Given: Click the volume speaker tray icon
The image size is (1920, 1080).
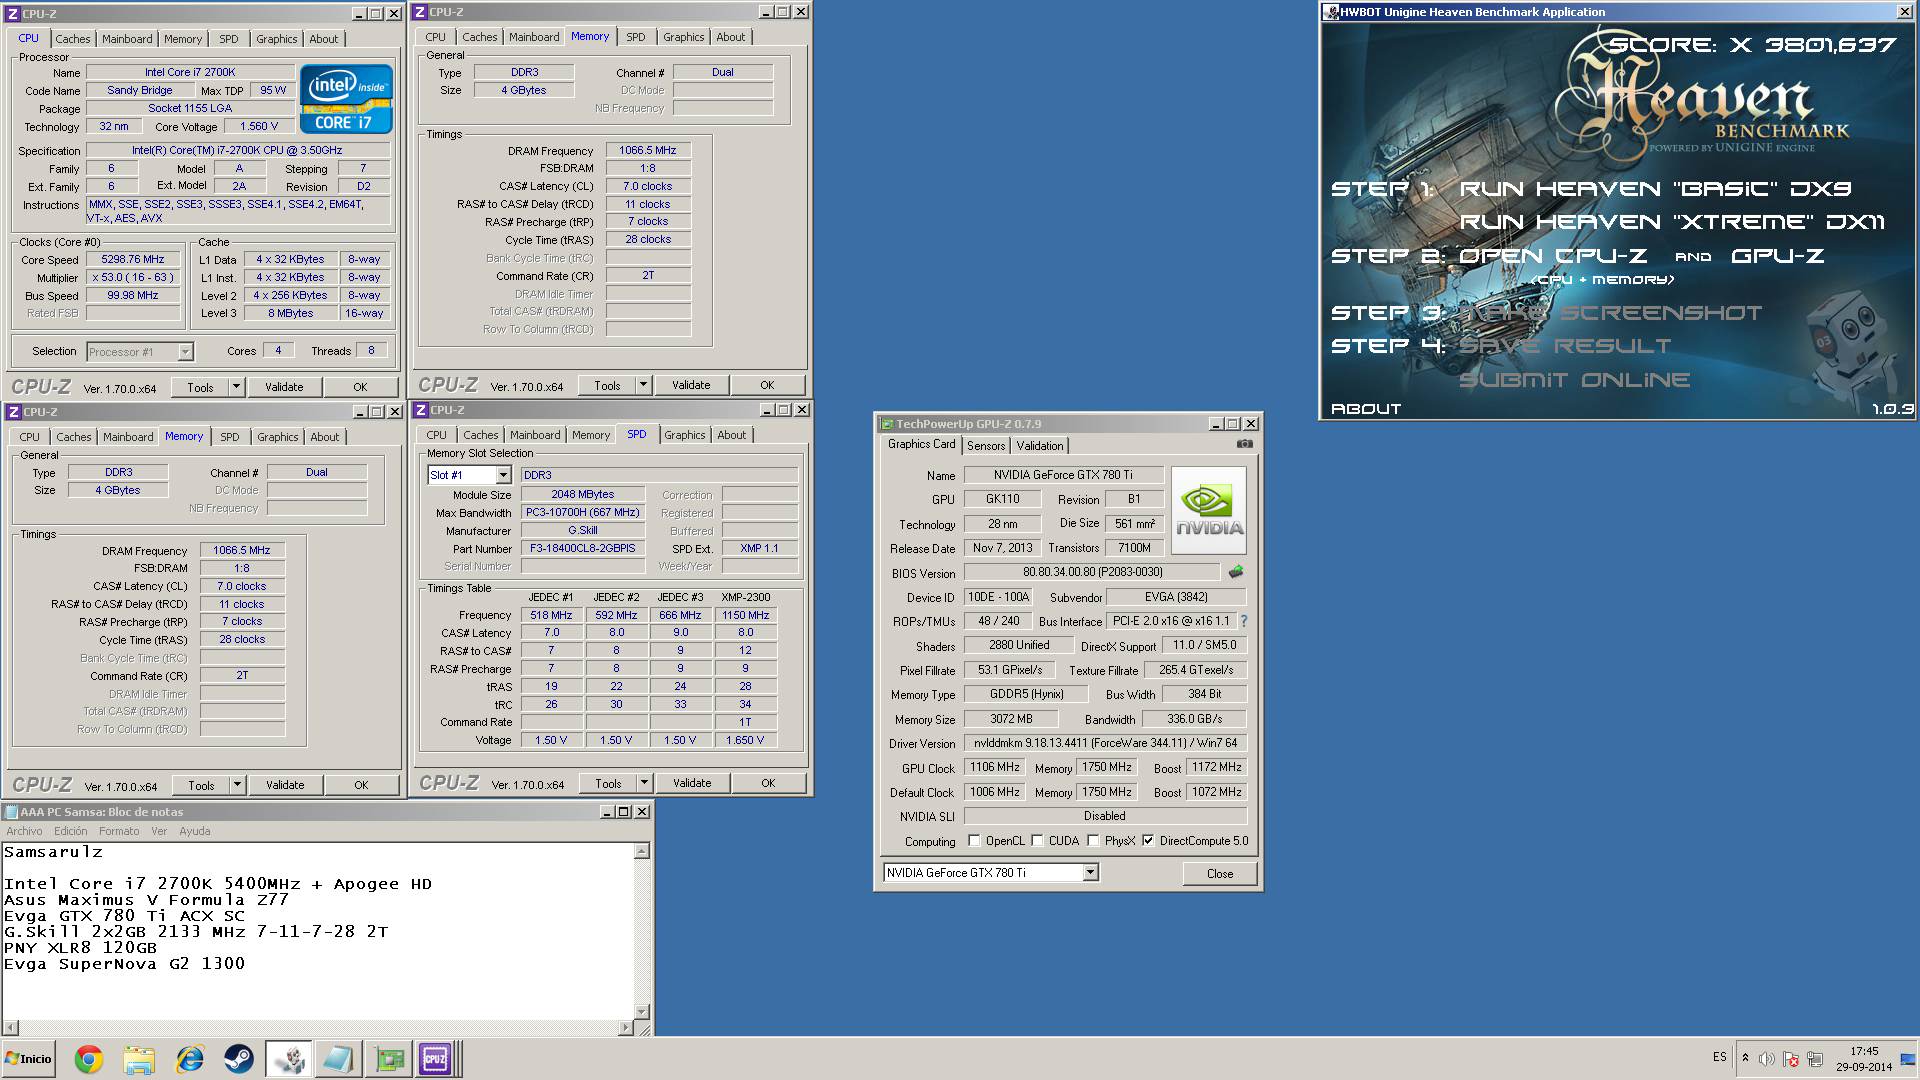Looking at the screenshot, I should click(x=1767, y=1059).
